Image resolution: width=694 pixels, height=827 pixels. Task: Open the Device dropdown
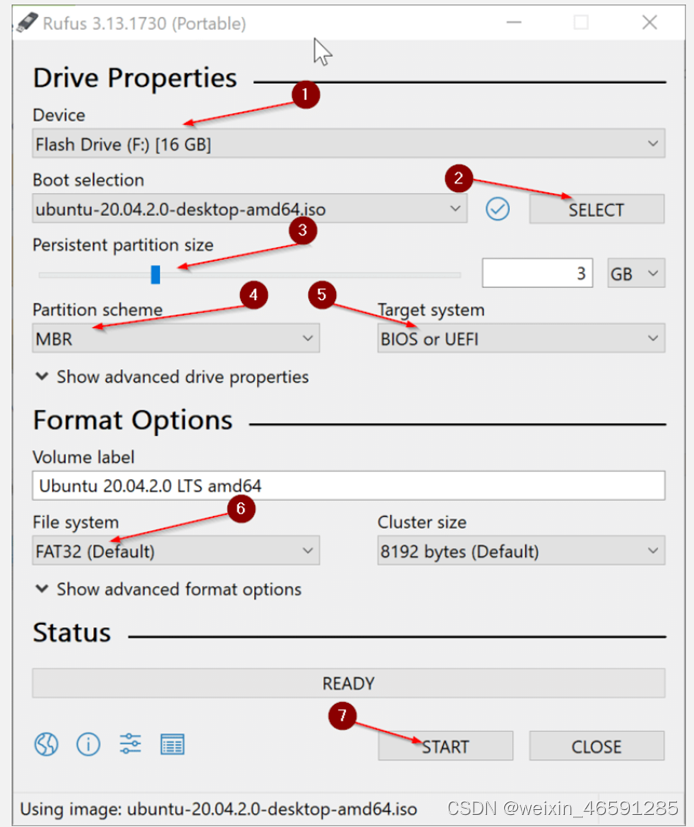[349, 143]
